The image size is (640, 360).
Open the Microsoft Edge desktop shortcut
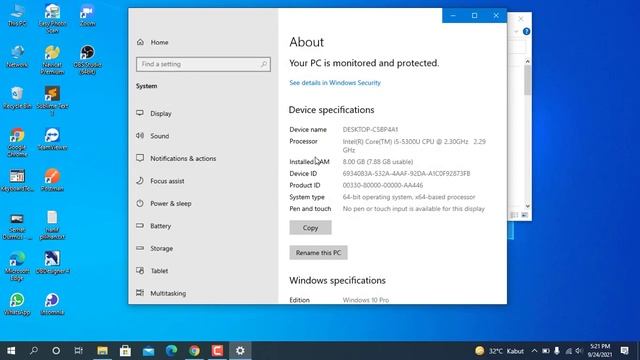tap(17, 265)
